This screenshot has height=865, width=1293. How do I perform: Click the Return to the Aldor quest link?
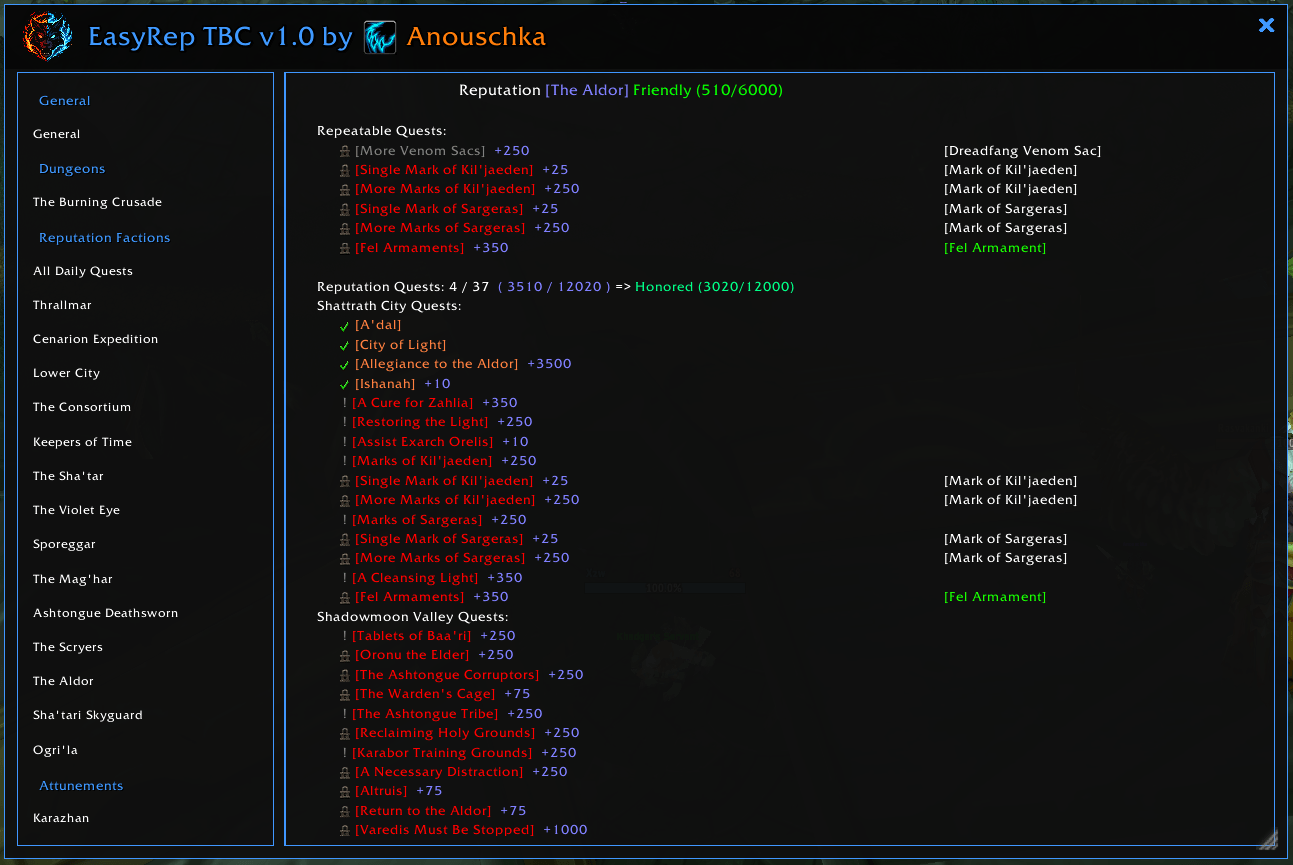coord(423,811)
